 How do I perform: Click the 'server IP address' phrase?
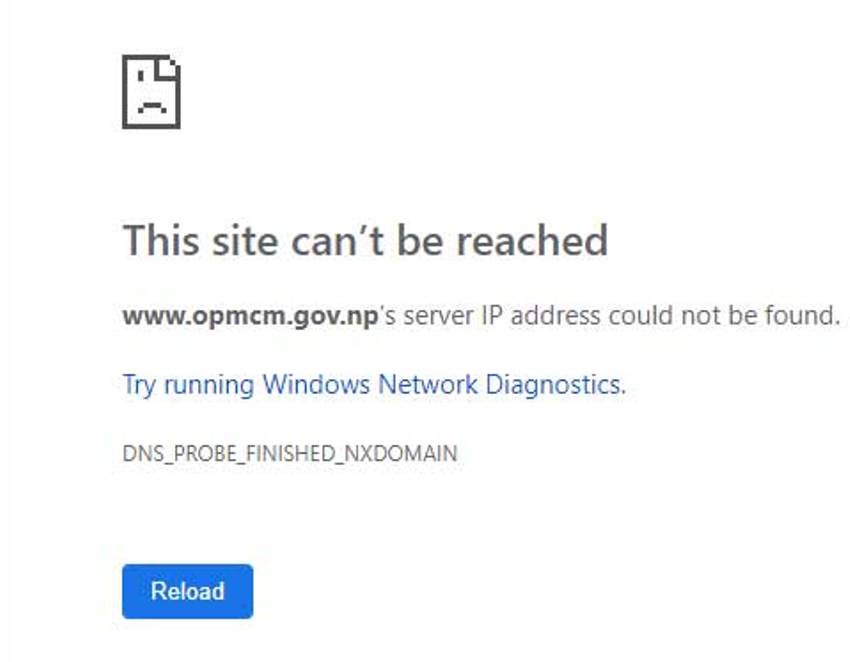coord(501,316)
